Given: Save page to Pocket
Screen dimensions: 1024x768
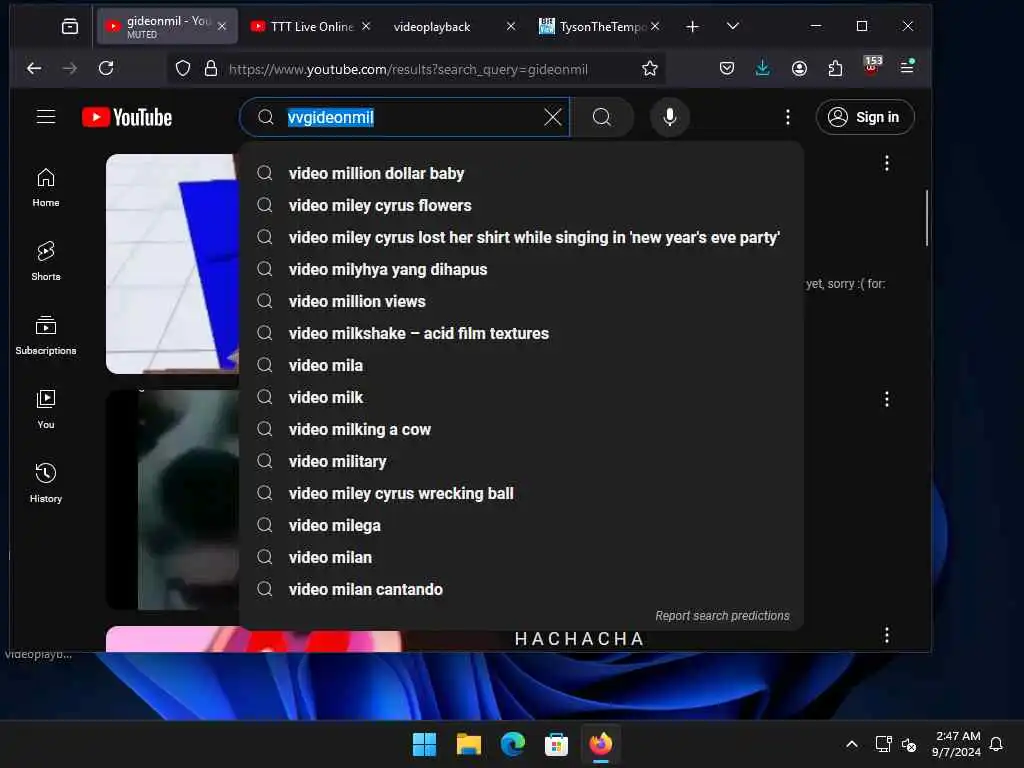Looking at the screenshot, I should [726, 69].
